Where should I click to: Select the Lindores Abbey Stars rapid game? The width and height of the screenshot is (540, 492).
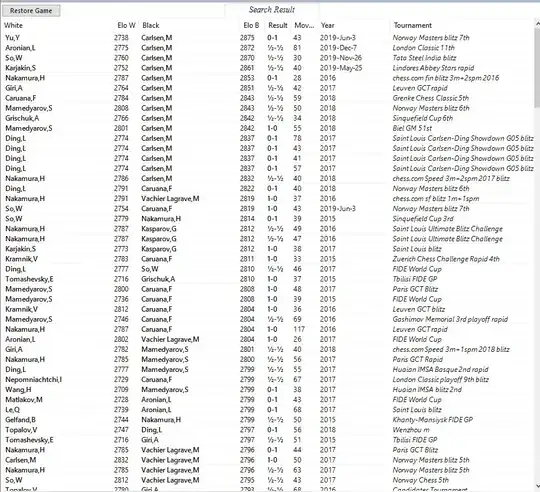267,68
